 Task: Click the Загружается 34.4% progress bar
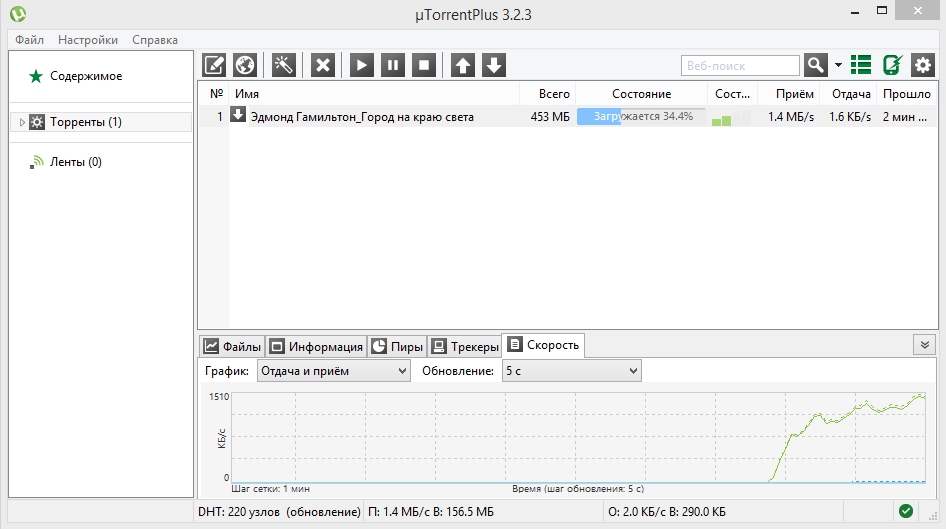point(641,116)
